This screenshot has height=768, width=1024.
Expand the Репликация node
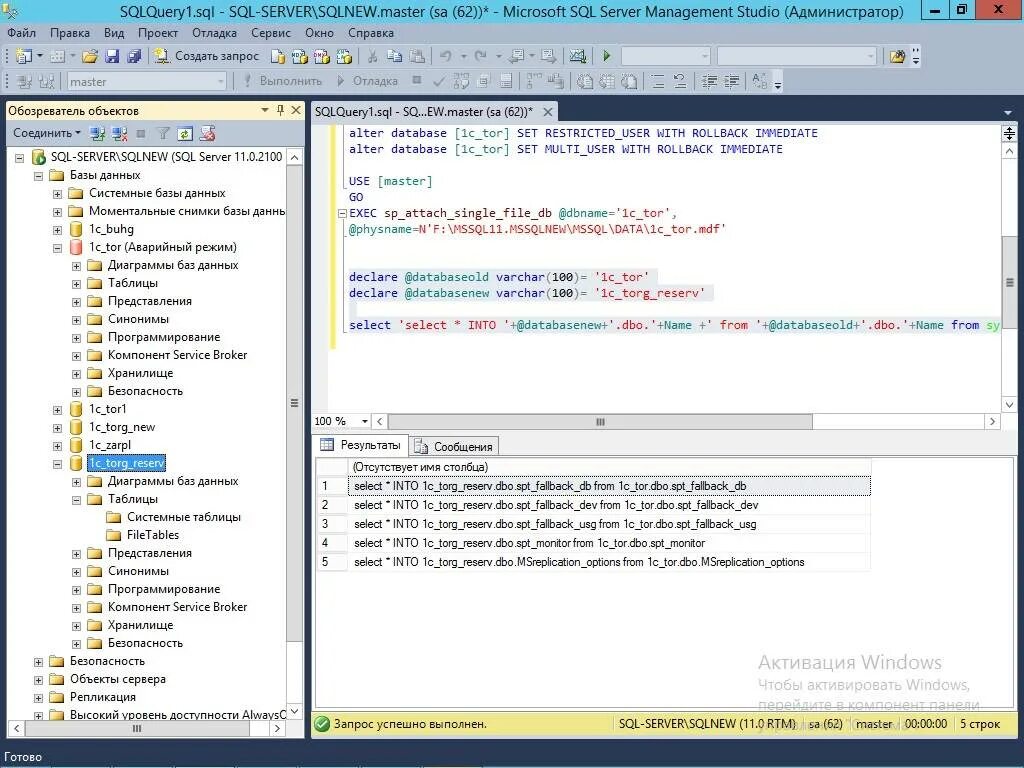39,698
